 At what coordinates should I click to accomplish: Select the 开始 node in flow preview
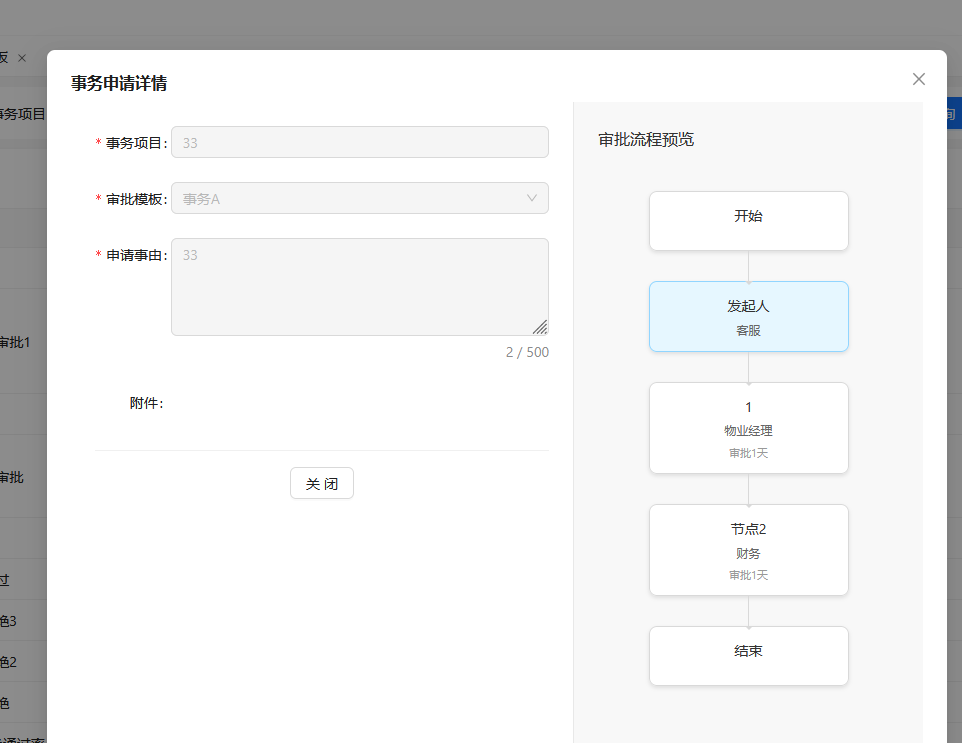click(x=748, y=220)
